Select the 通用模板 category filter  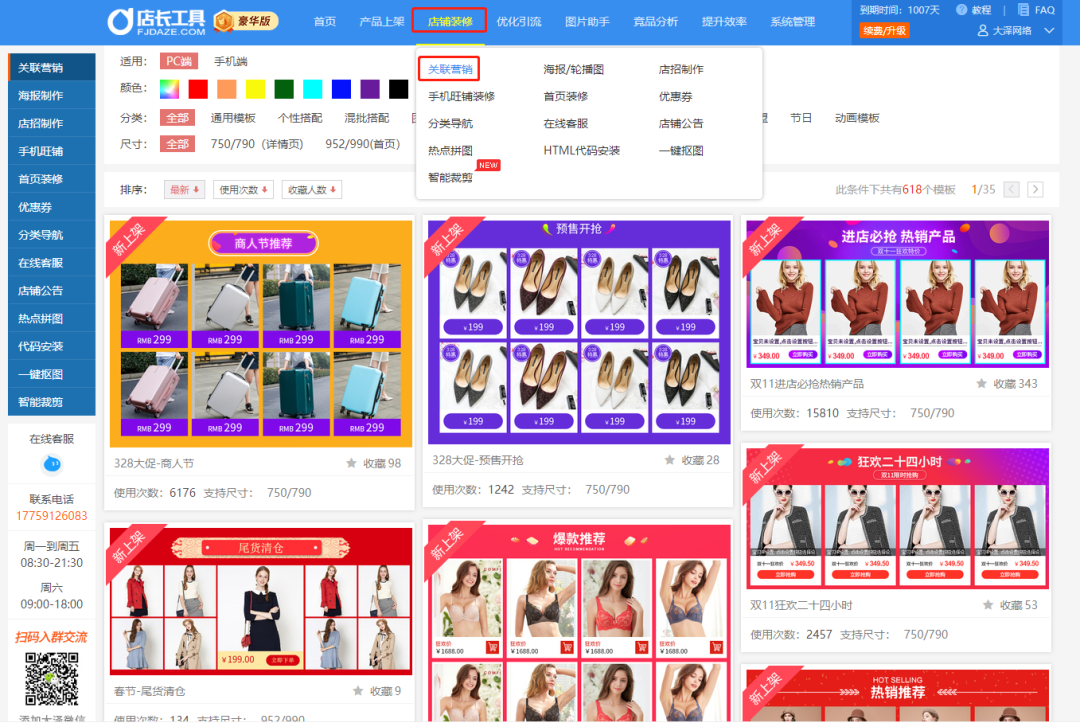[233, 118]
